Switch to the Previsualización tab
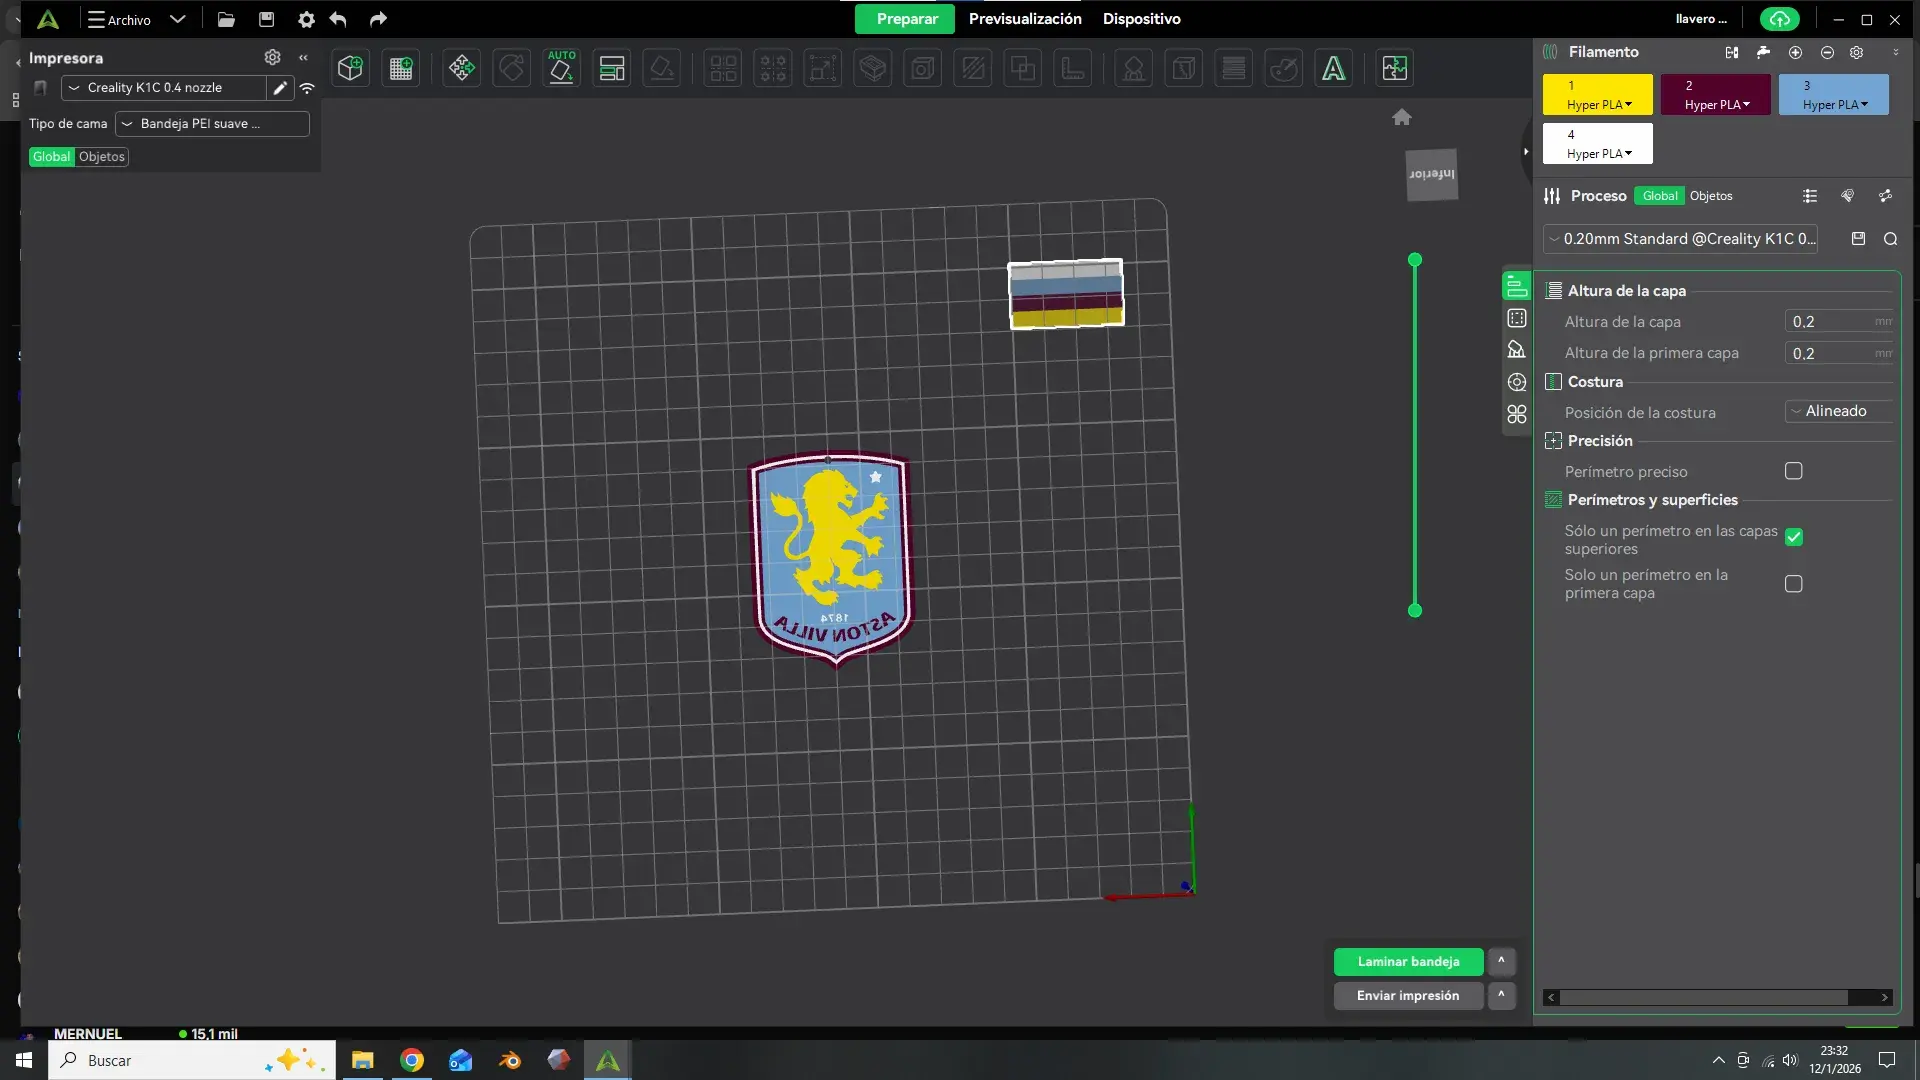Image resolution: width=1920 pixels, height=1080 pixels. 1025,19
